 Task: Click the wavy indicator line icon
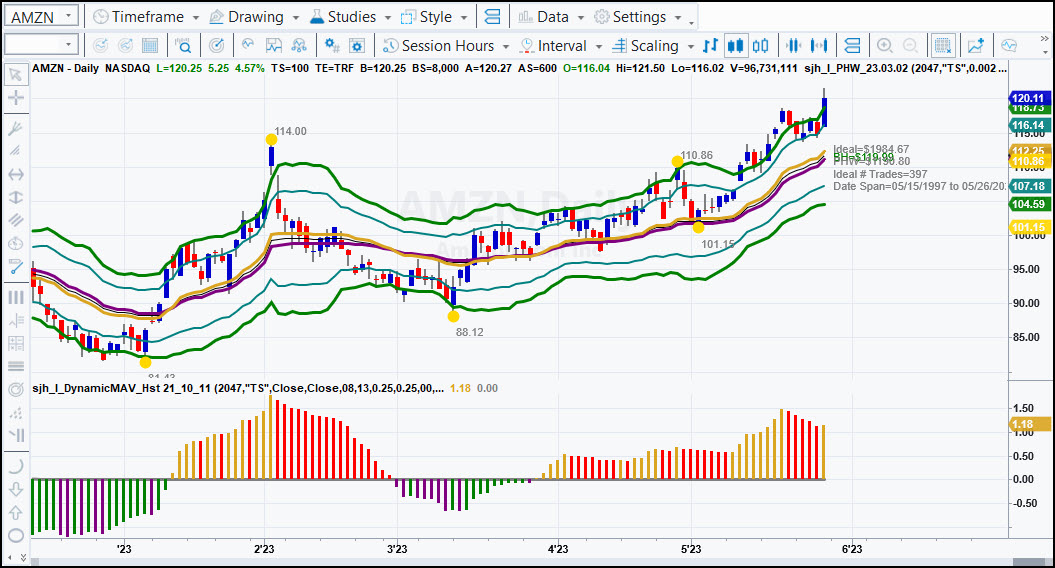tap(248, 45)
